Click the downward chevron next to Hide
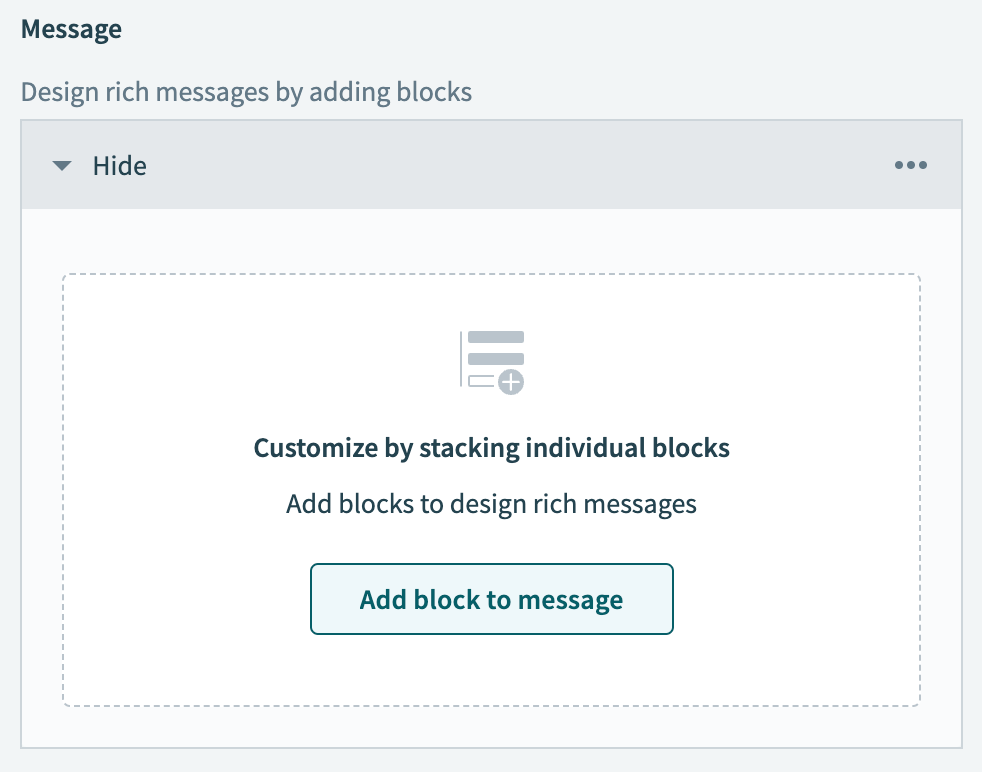The image size is (982, 772). coord(62,166)
